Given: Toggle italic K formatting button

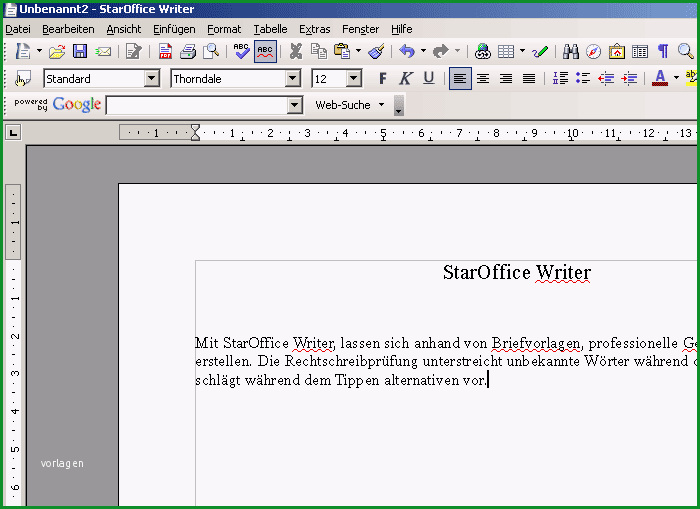Looking at the screenshot, I should (405, 79).
